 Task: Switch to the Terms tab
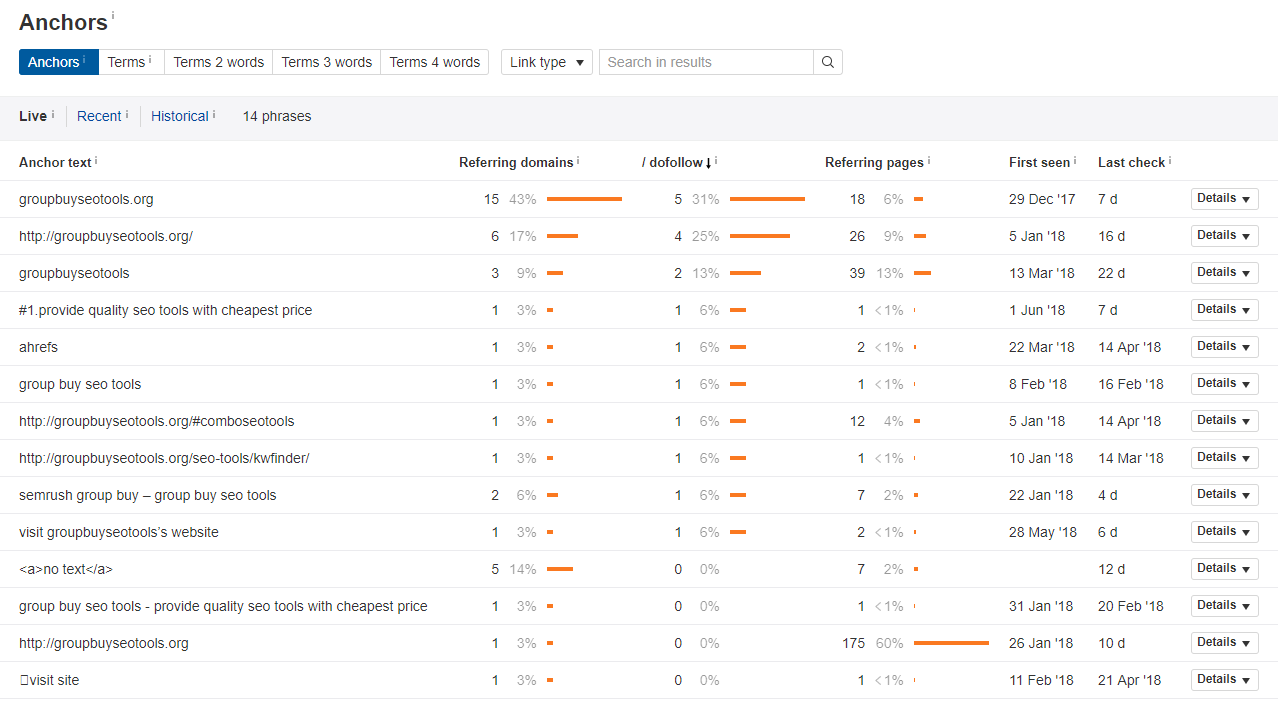point(131,62)
